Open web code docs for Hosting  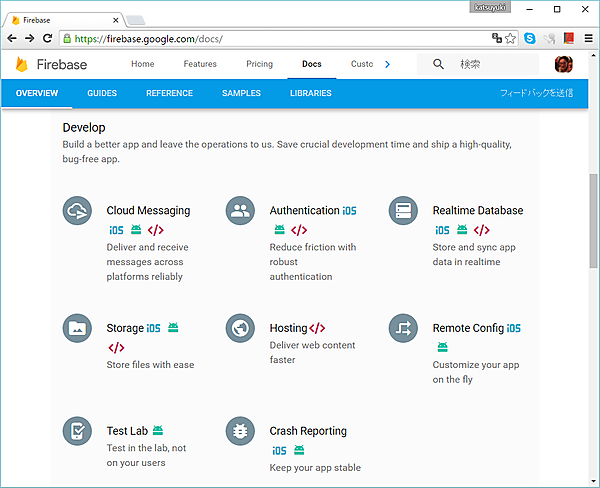317,328
